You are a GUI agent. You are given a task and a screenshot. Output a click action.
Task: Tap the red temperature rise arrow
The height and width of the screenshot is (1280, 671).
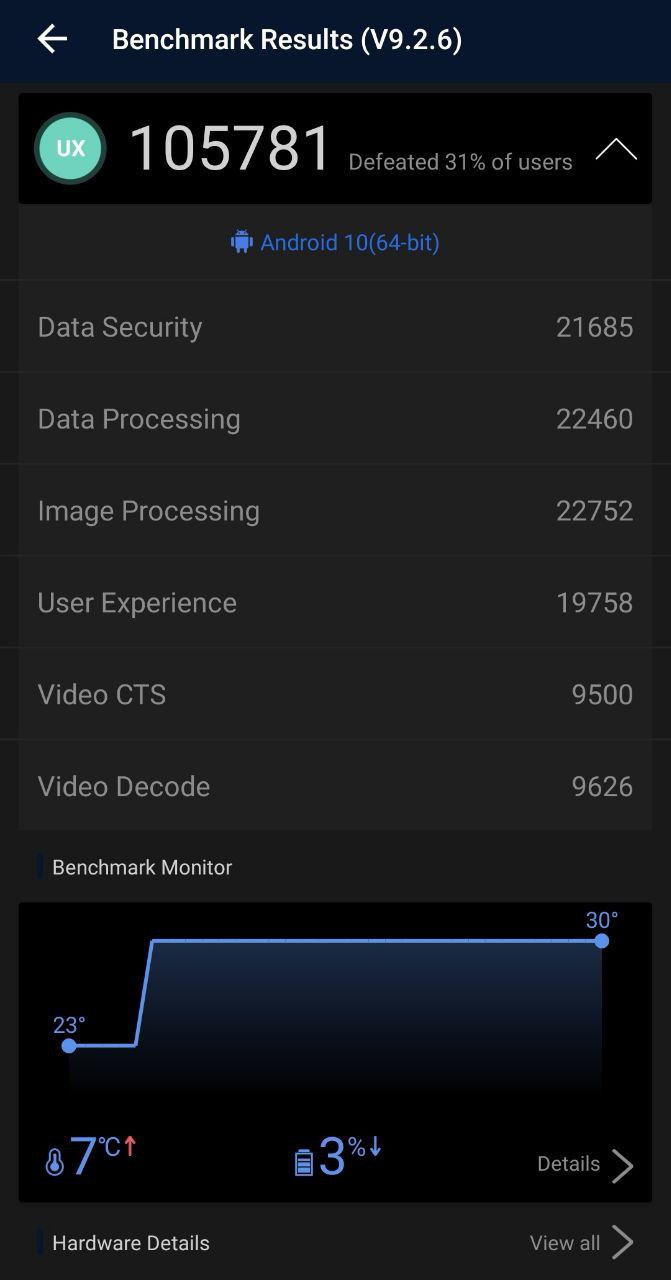132,1150
